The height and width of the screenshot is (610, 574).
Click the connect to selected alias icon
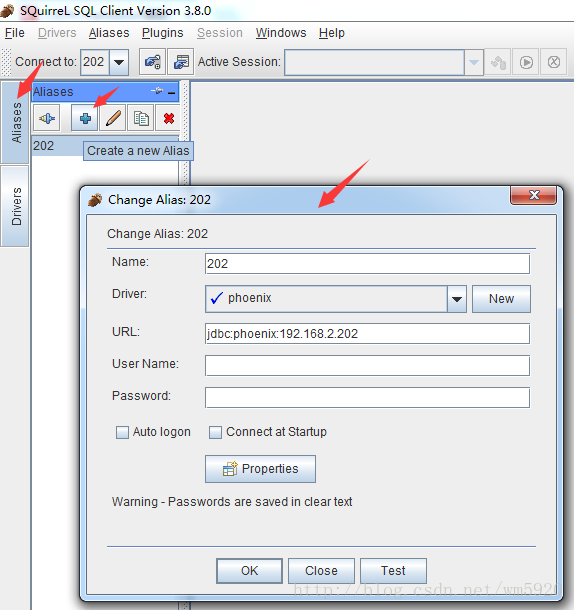tap(47, 118)
